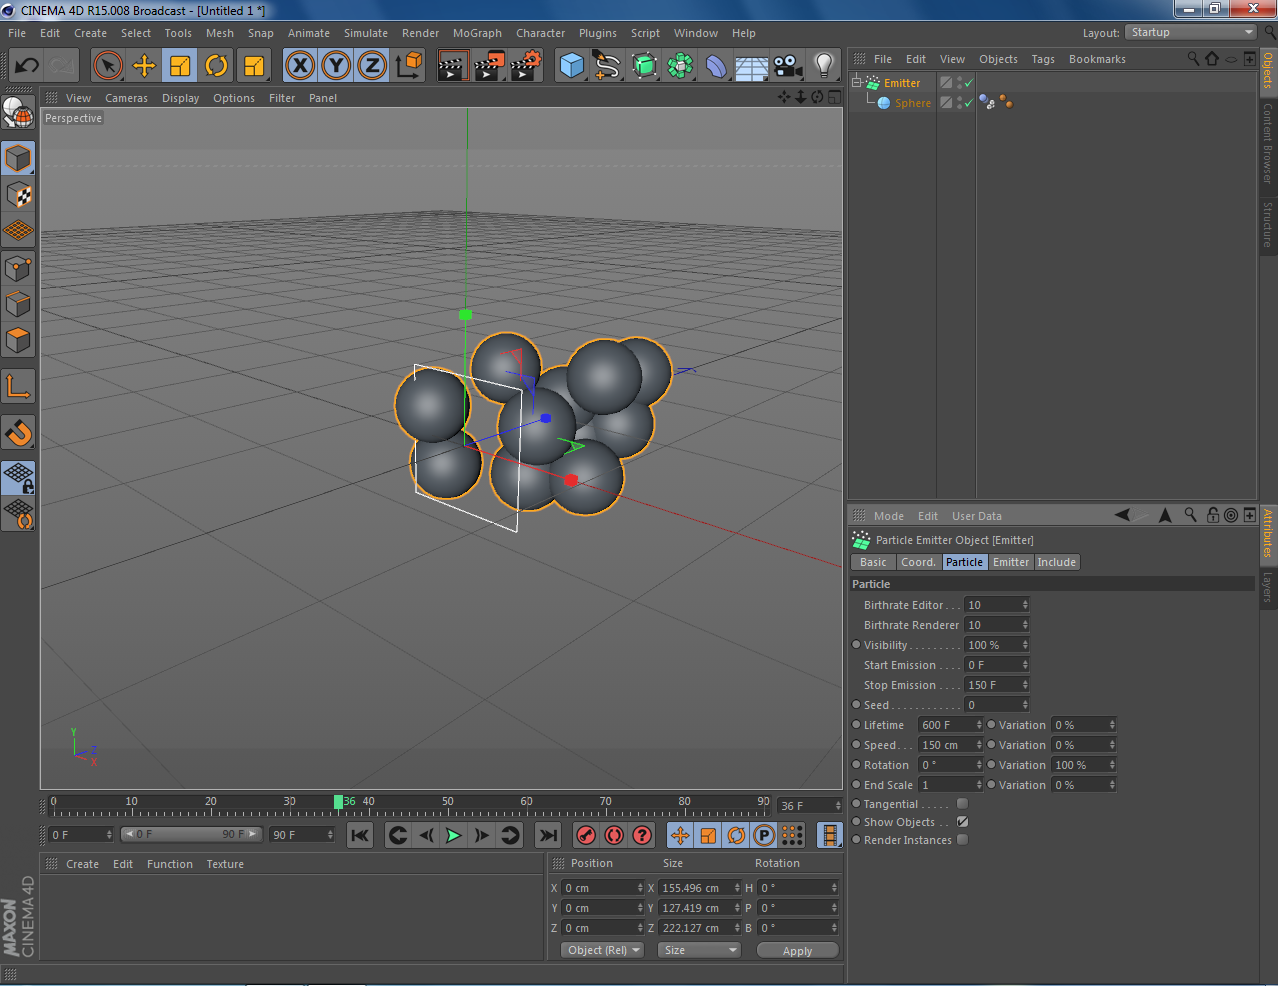Activate the Move tool

(x=144, y=66)
